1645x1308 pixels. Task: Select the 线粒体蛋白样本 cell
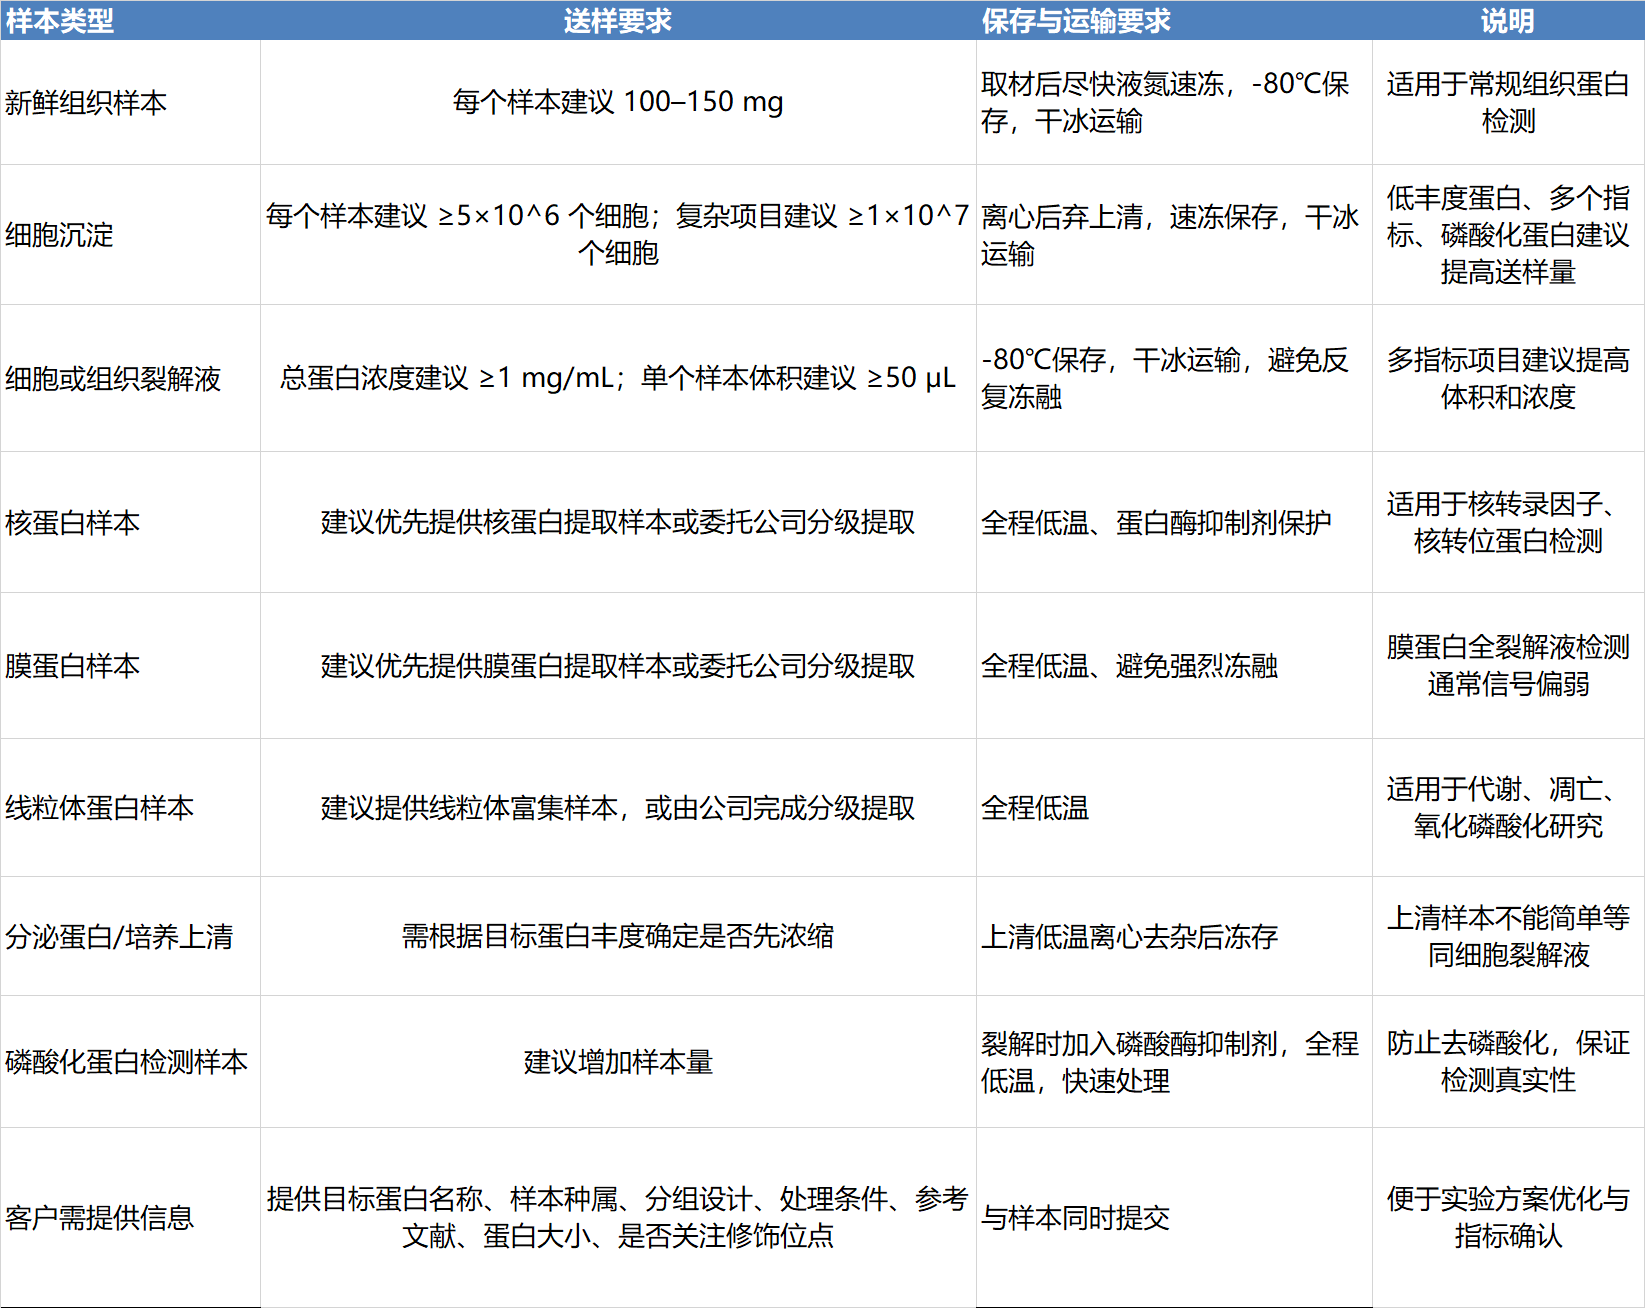click(x=100, y=808)
